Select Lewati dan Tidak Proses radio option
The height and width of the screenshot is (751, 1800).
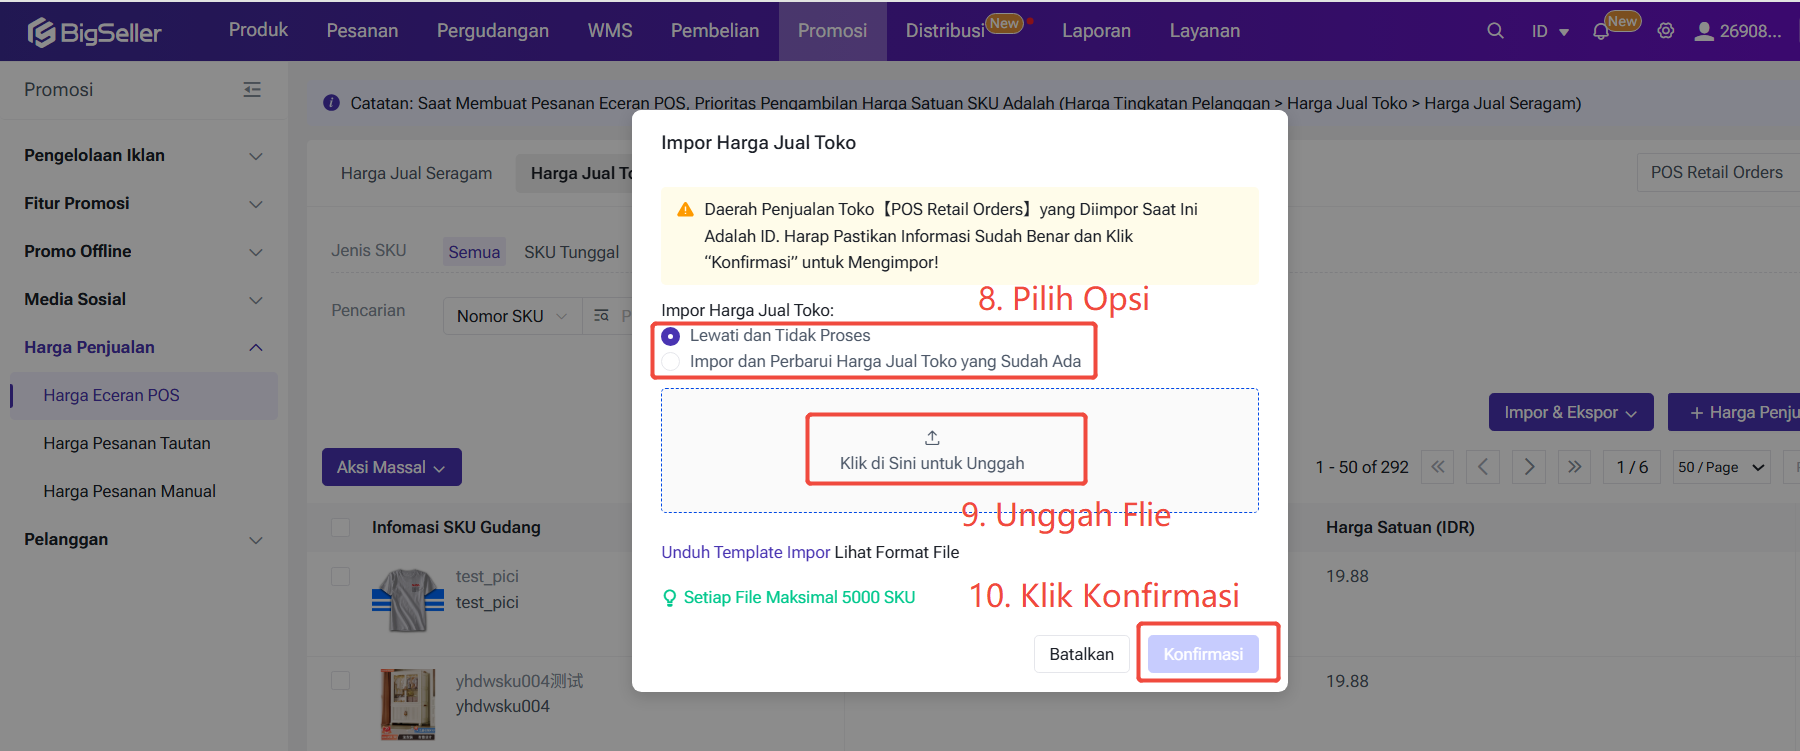671,336
